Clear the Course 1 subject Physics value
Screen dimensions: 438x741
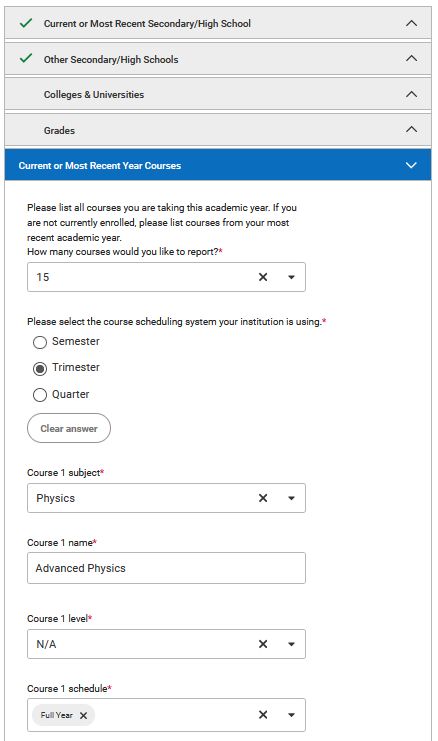coord(263,498)
